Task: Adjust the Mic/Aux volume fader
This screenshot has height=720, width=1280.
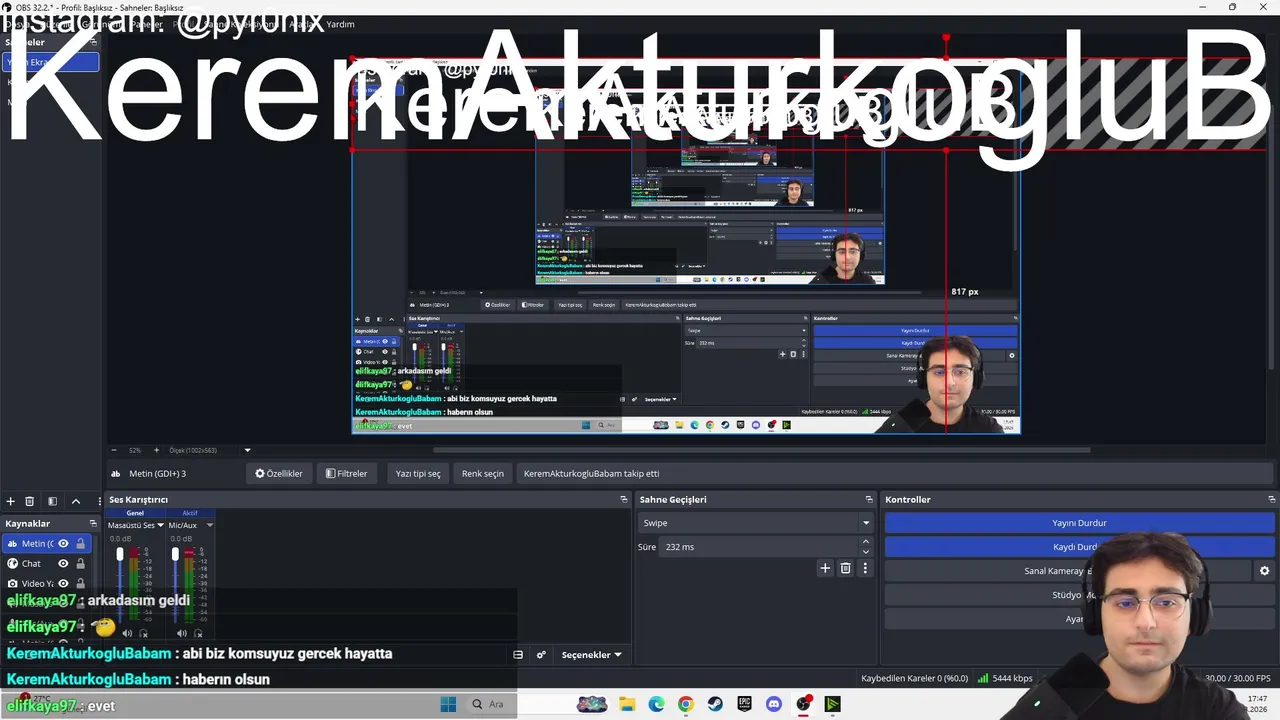Action: coord(175,553)
